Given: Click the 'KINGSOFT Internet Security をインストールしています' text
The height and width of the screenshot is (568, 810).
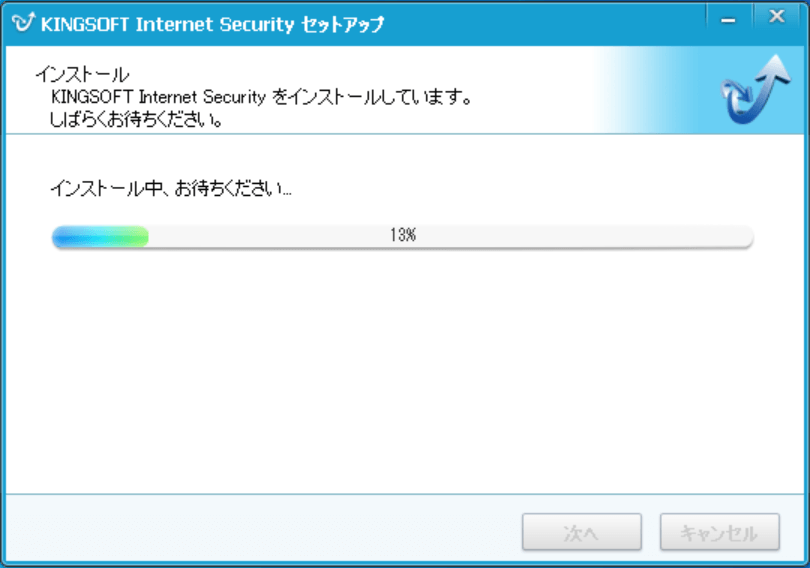Looking at the screenshot, I should [x=260, y=98].
